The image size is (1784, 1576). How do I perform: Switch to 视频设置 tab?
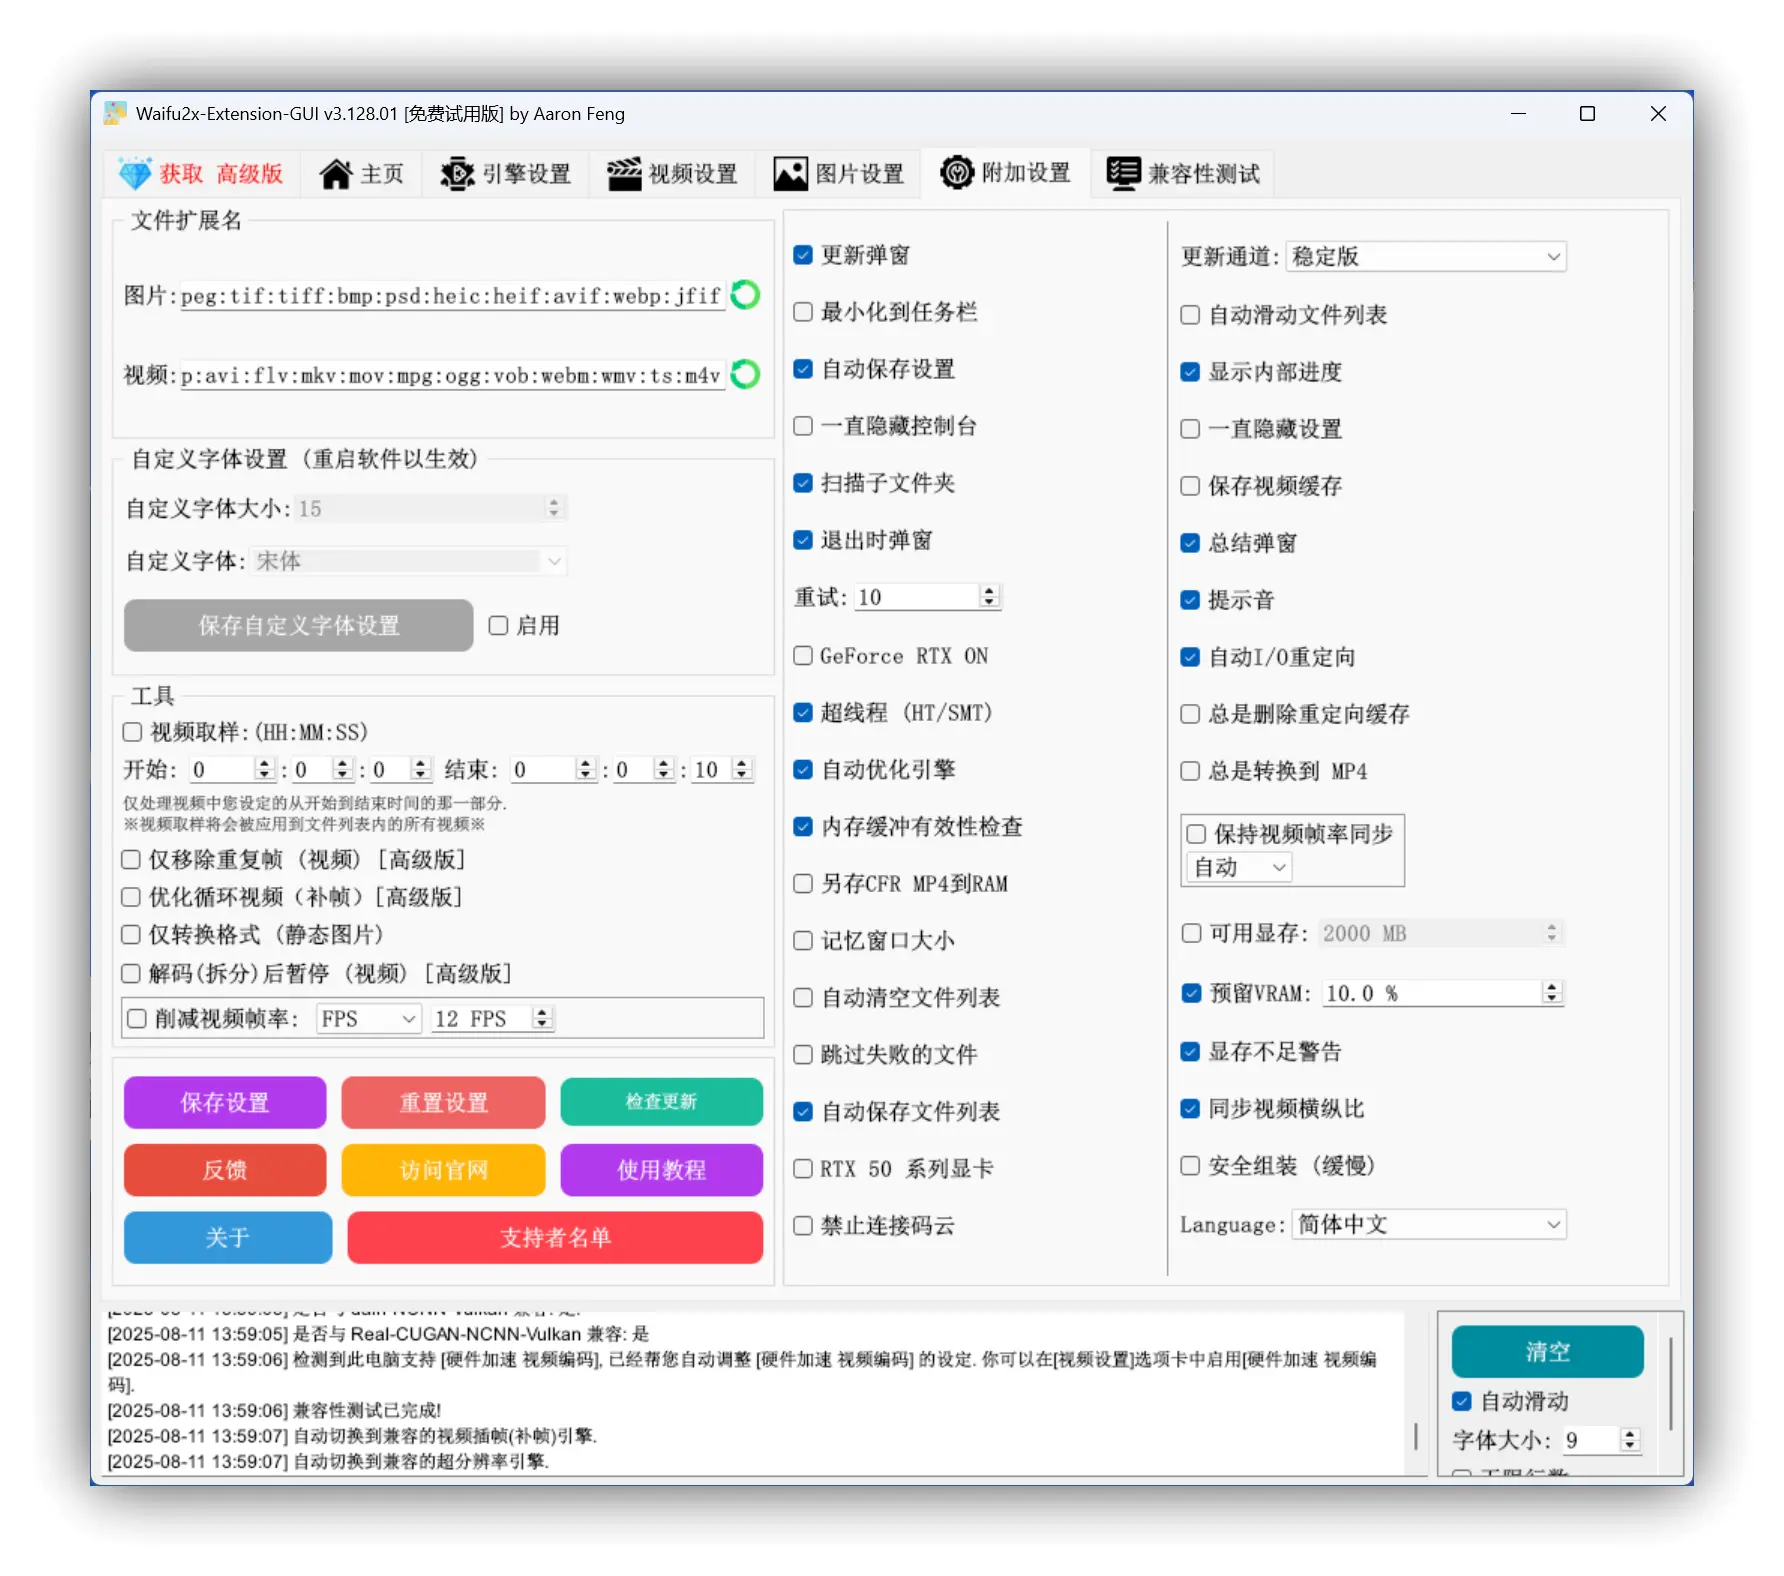click(x=672, y=174)
